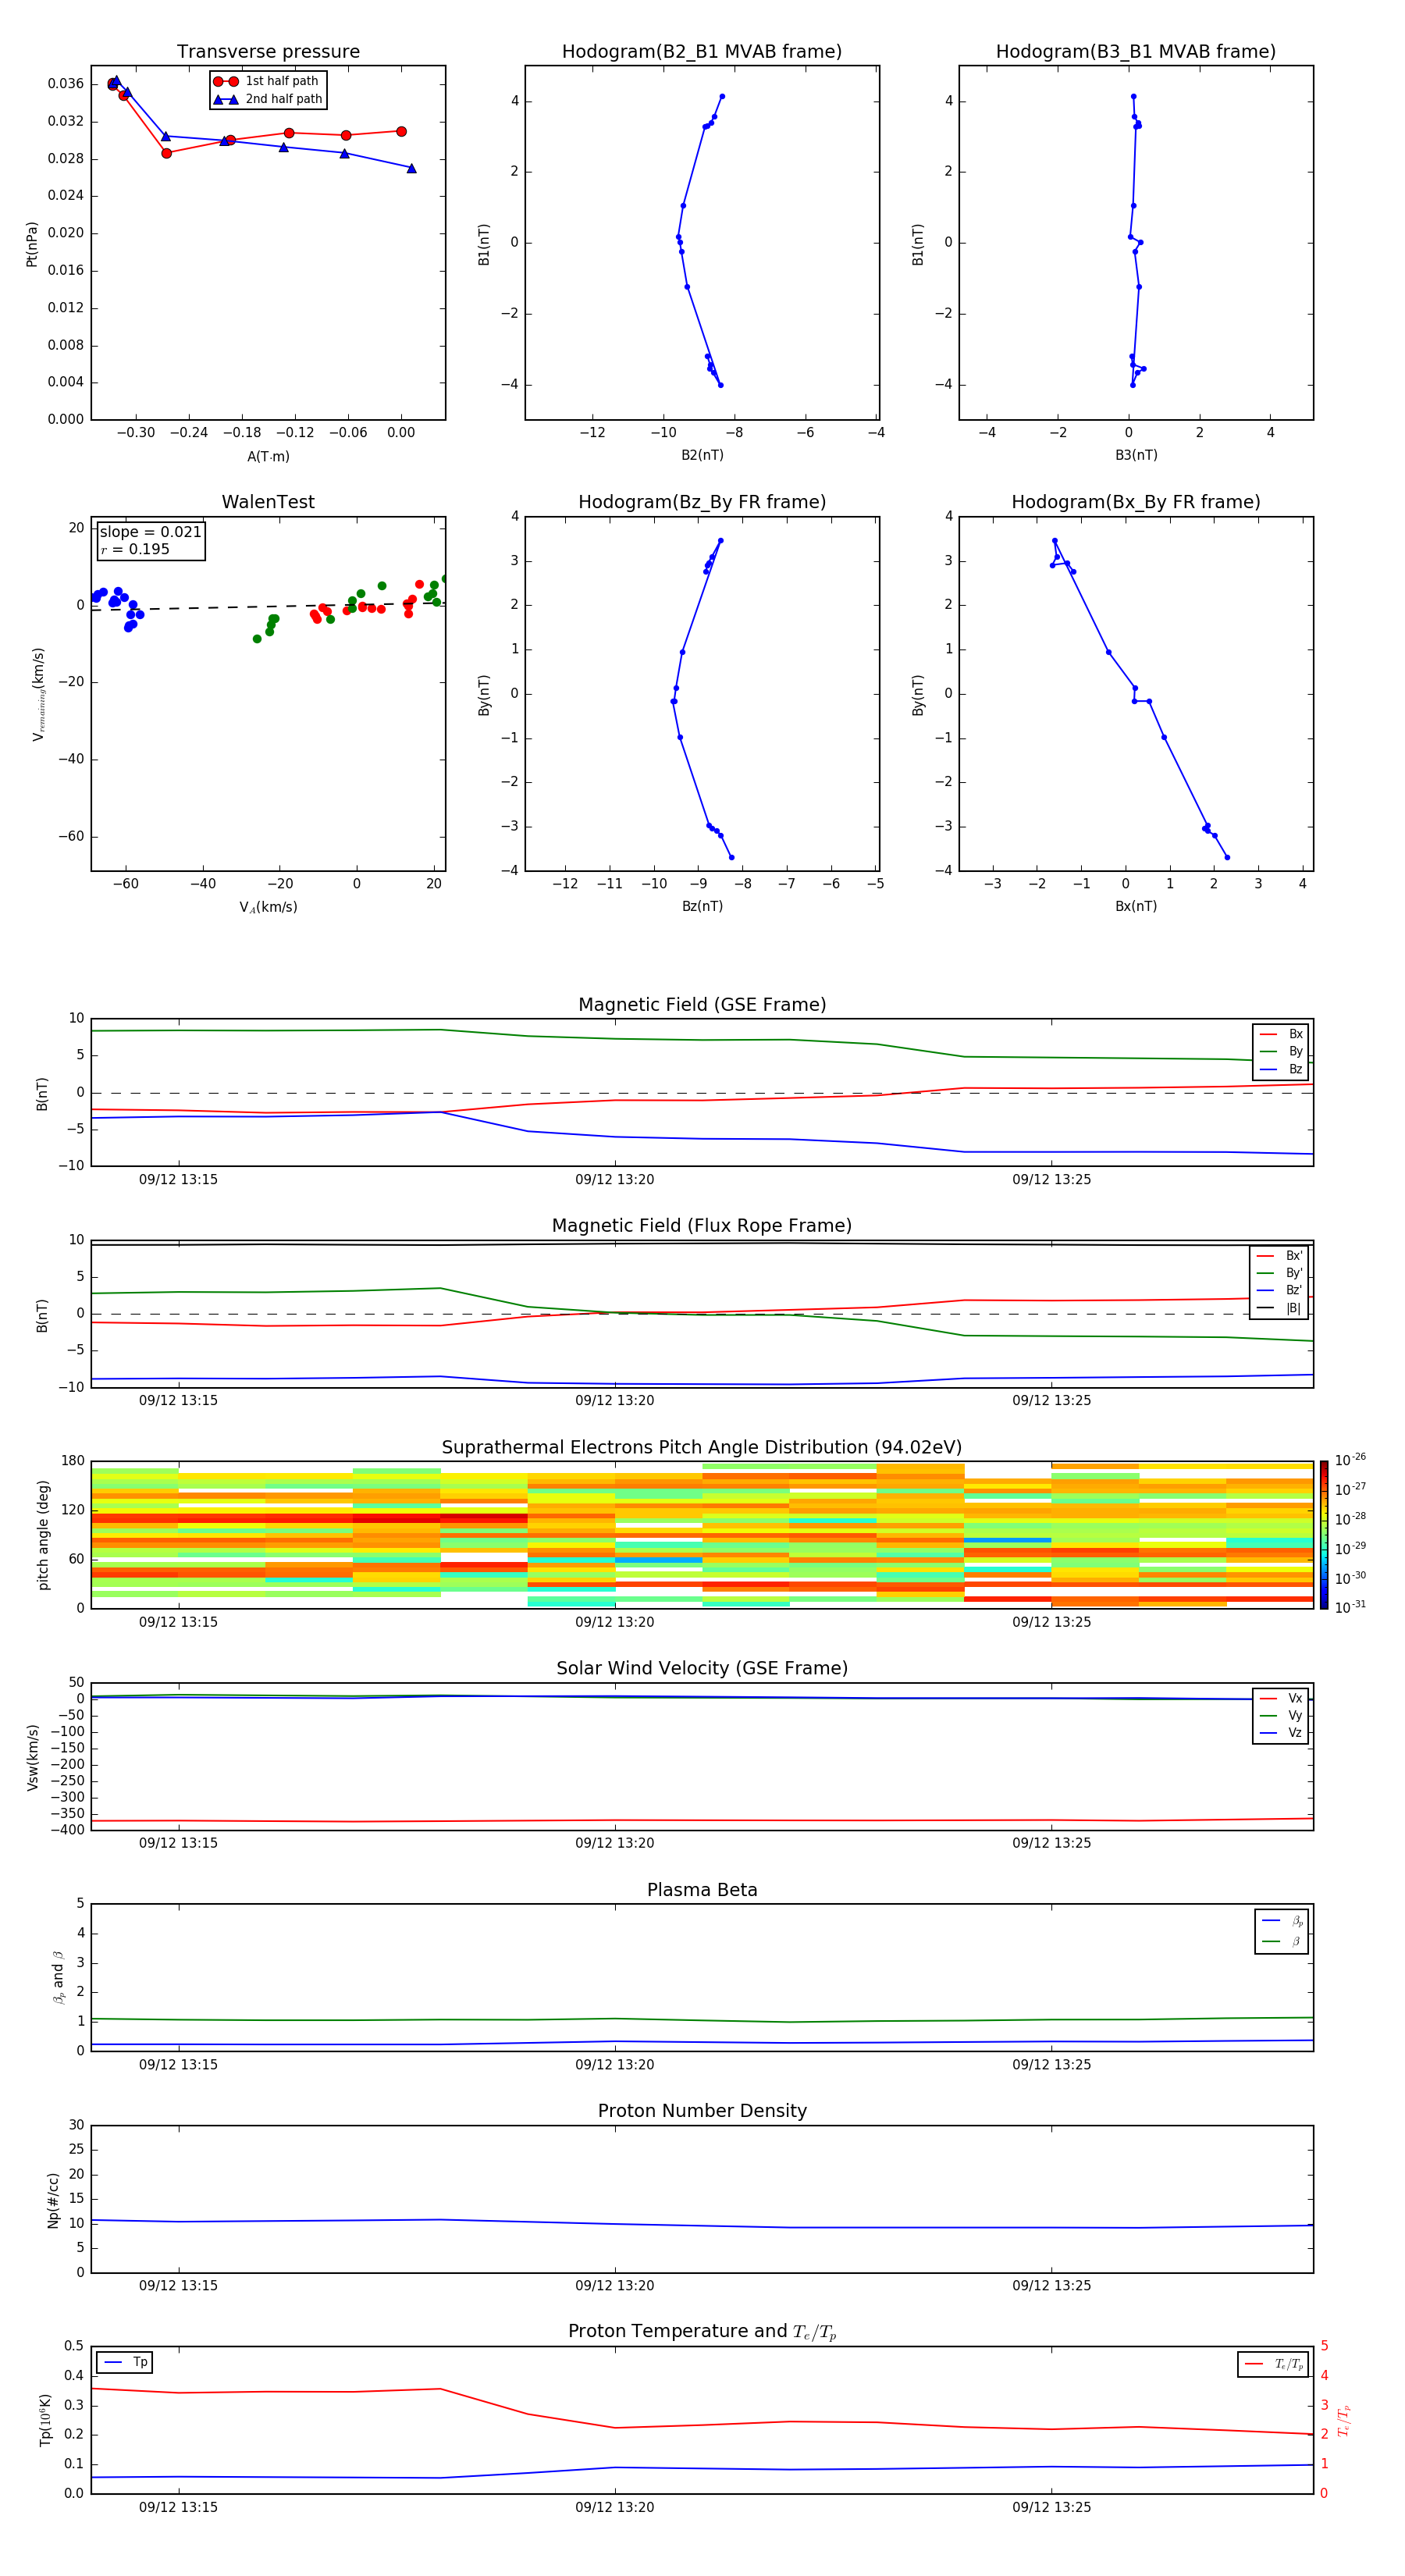Click the Te/Tp legend entry

(1274, 2364)
